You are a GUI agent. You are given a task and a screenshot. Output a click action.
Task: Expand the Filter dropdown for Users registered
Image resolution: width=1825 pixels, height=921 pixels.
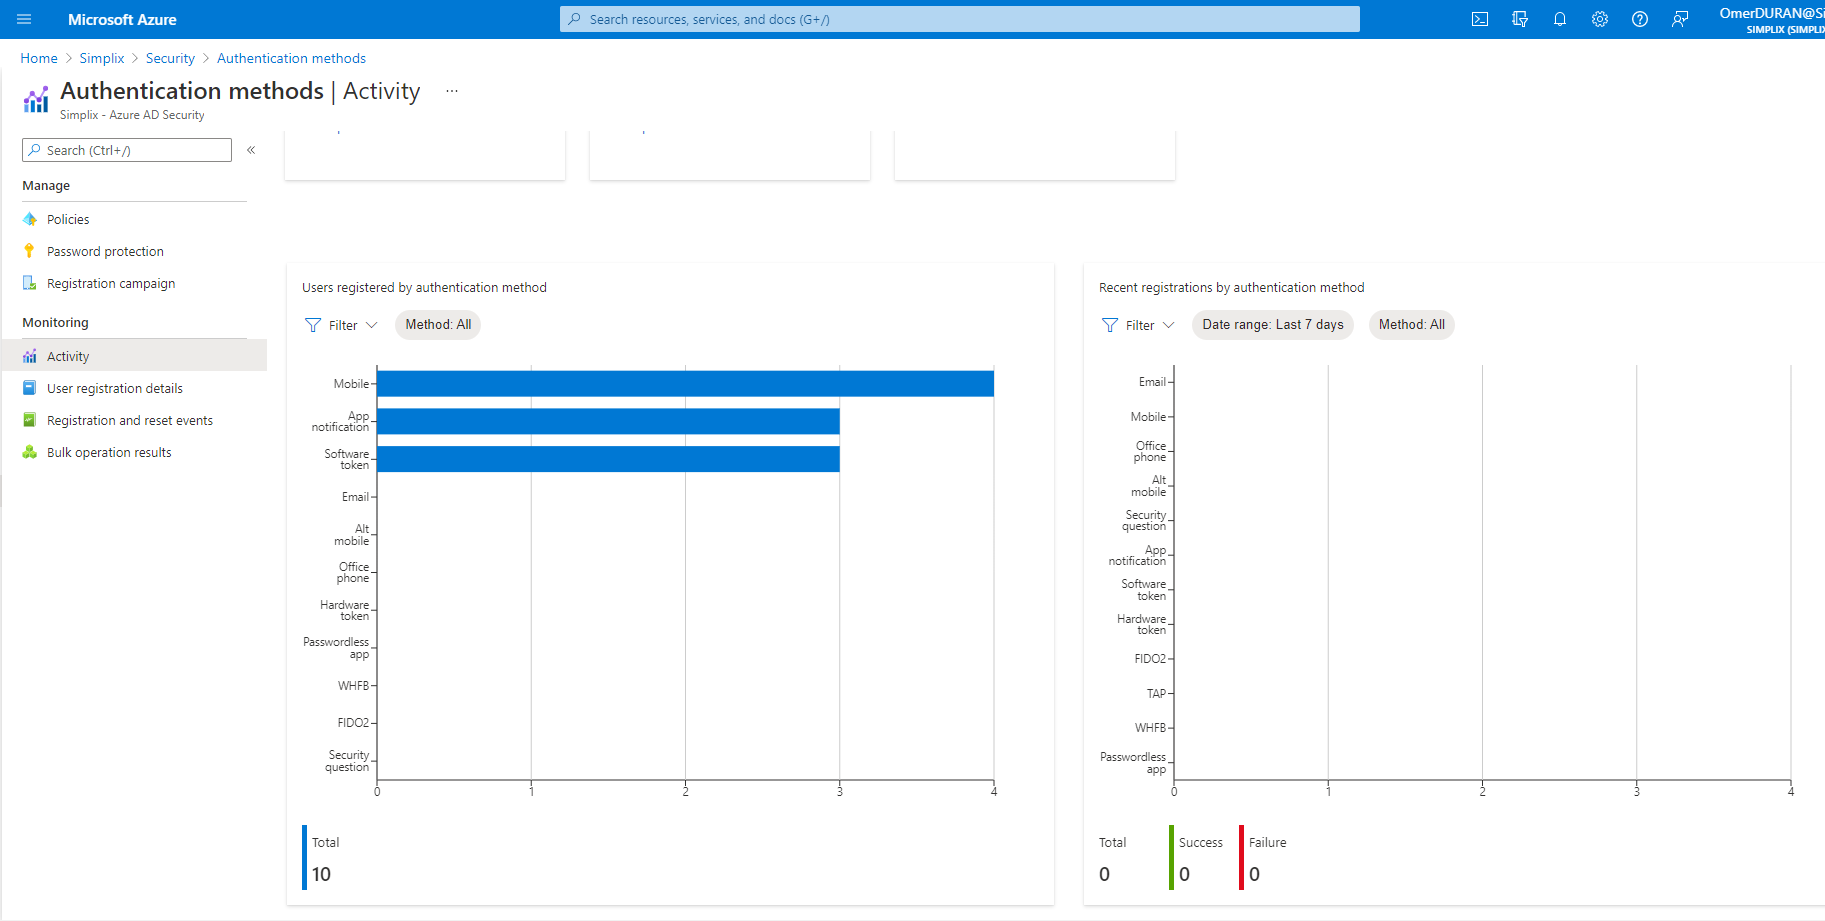(341, 325)
